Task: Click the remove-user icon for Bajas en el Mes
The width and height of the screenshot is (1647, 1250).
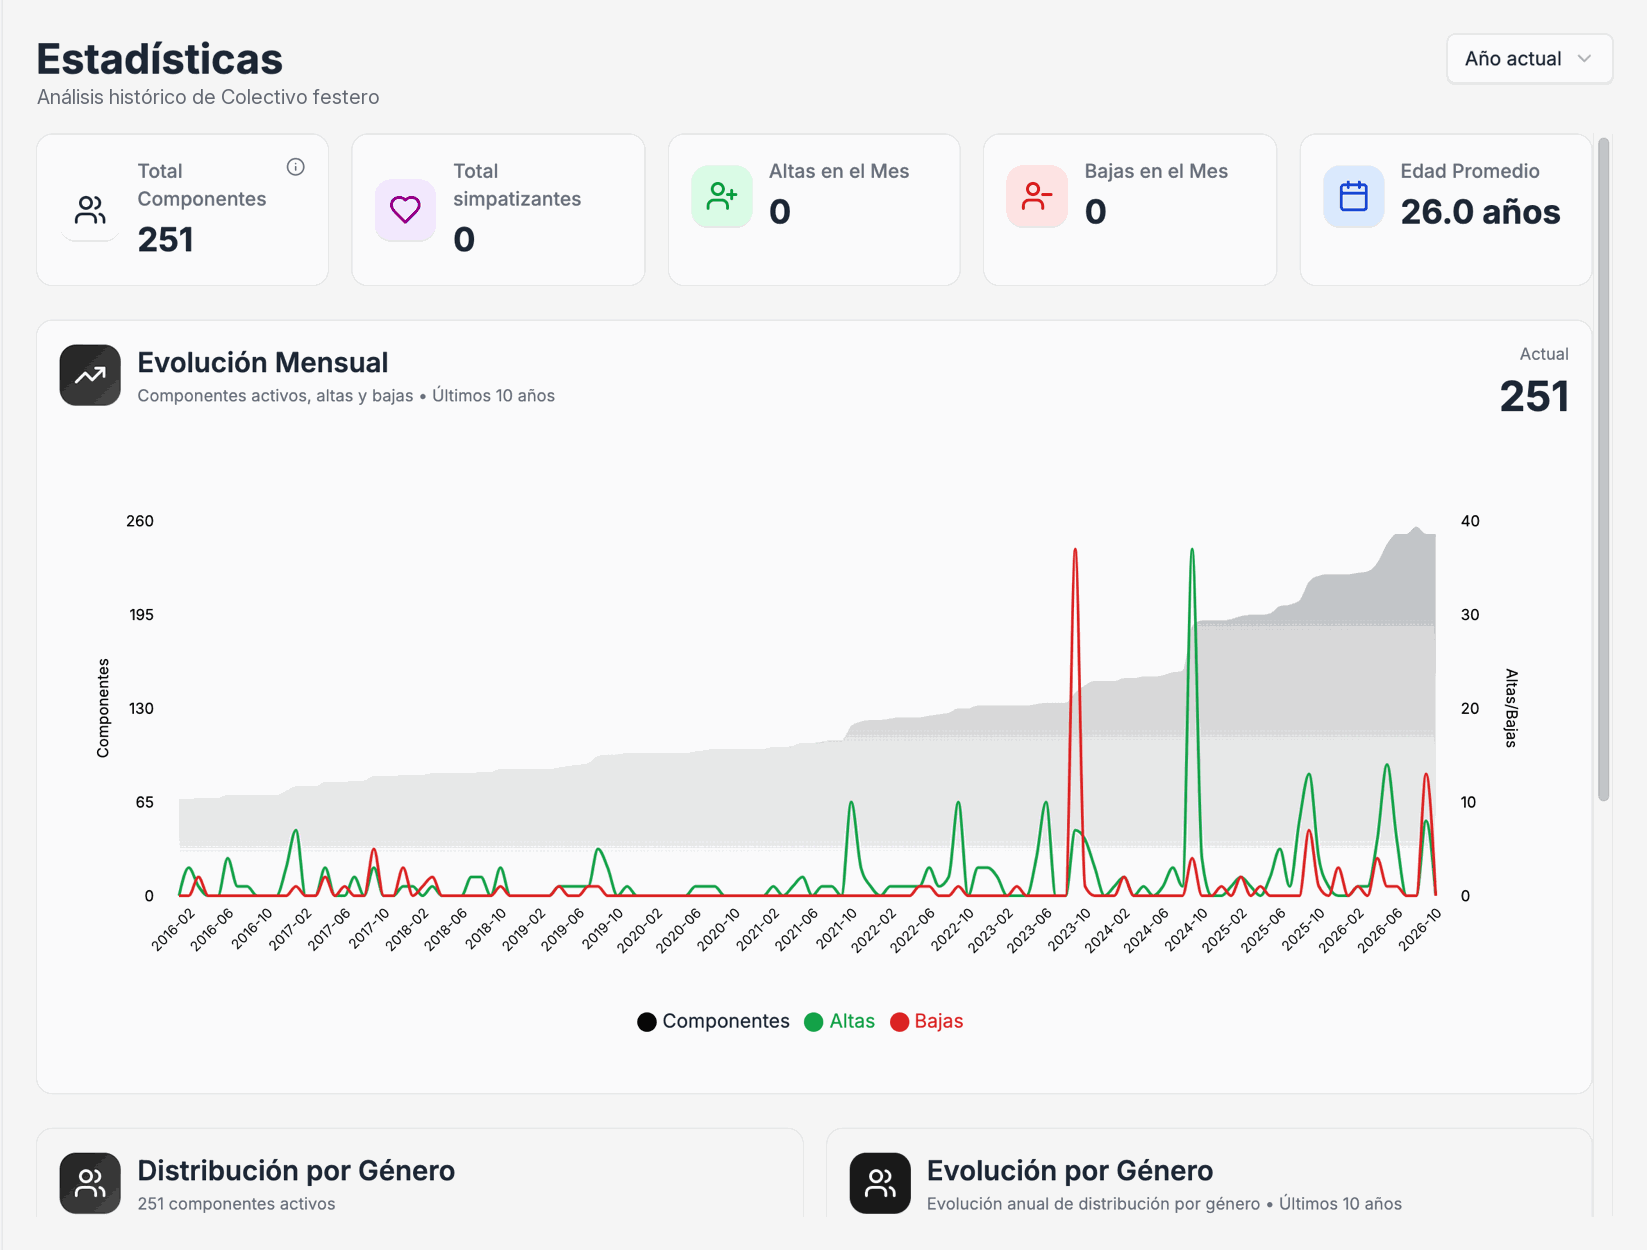Action: pyautogui.click(x=1037, y=196)
